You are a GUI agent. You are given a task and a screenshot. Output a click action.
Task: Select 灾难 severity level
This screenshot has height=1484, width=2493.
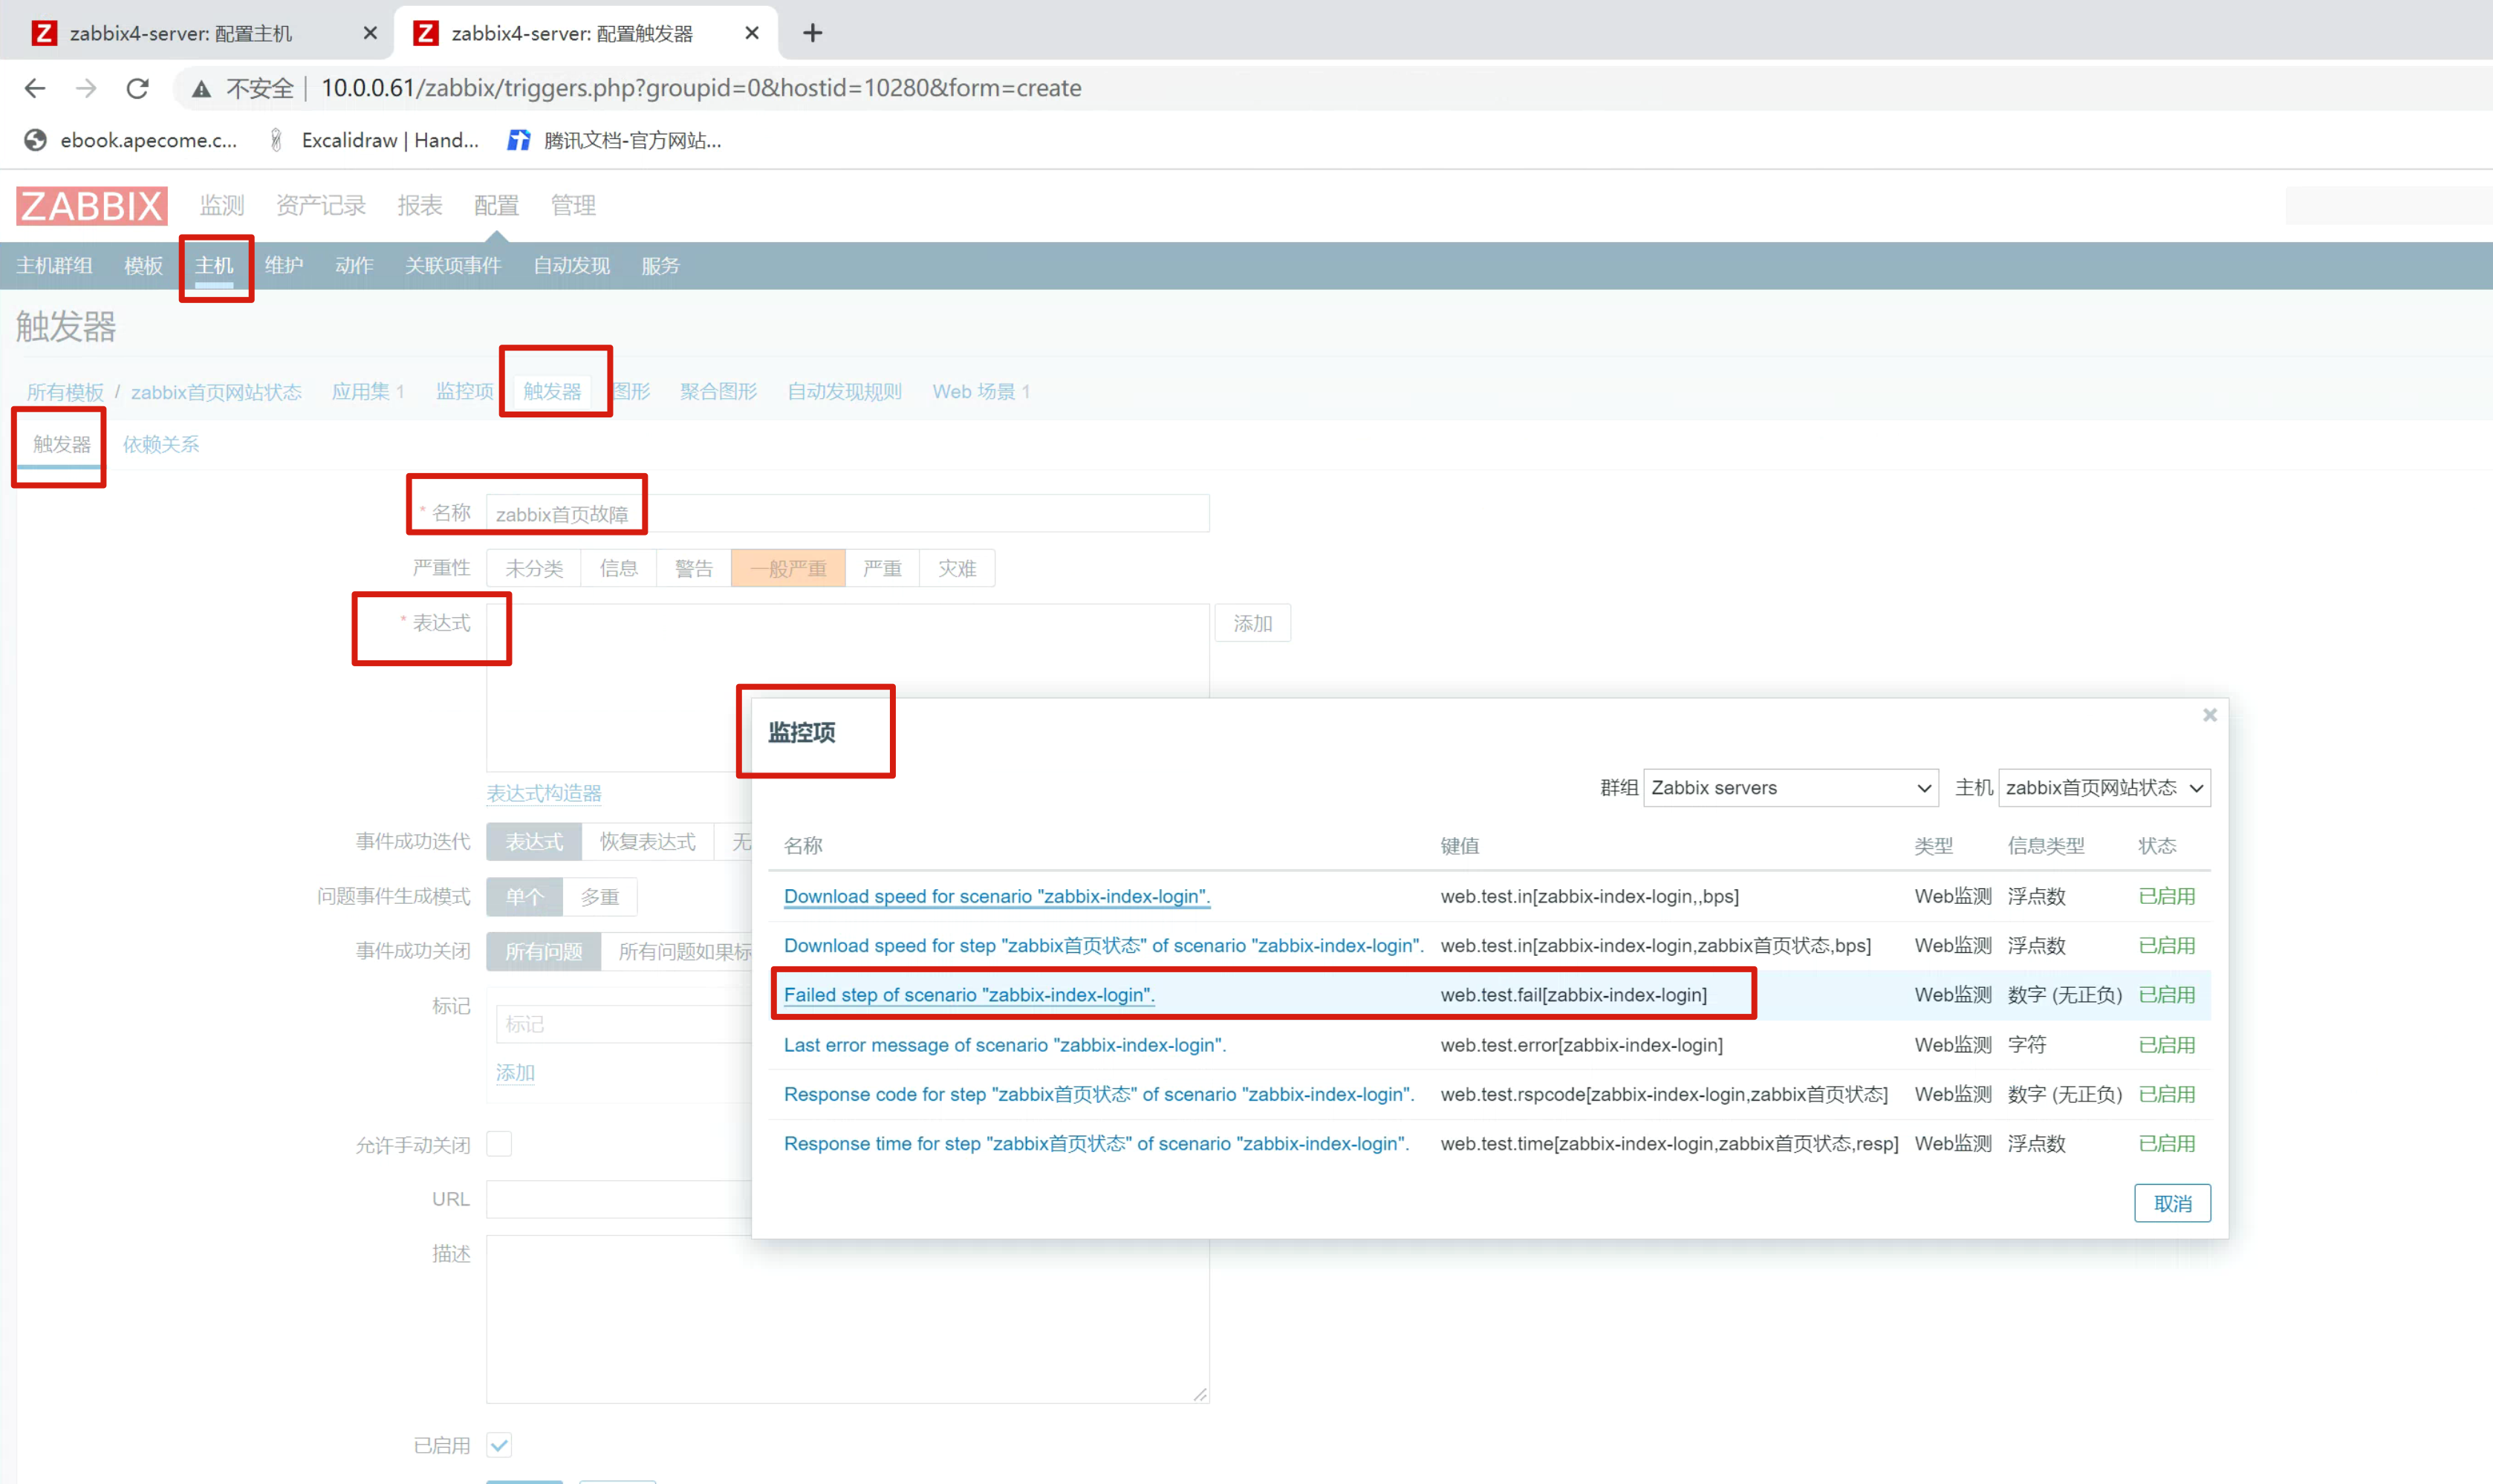point(956,568)
